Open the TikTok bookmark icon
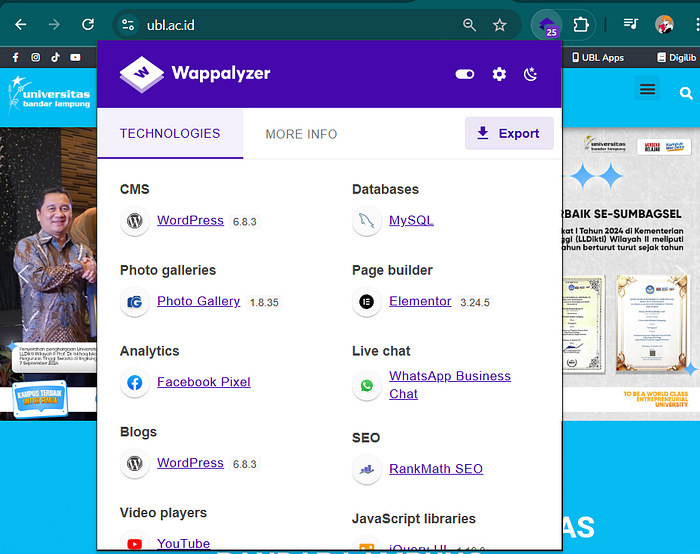Viewport: 700px width, 554px height. pos(55,57)
